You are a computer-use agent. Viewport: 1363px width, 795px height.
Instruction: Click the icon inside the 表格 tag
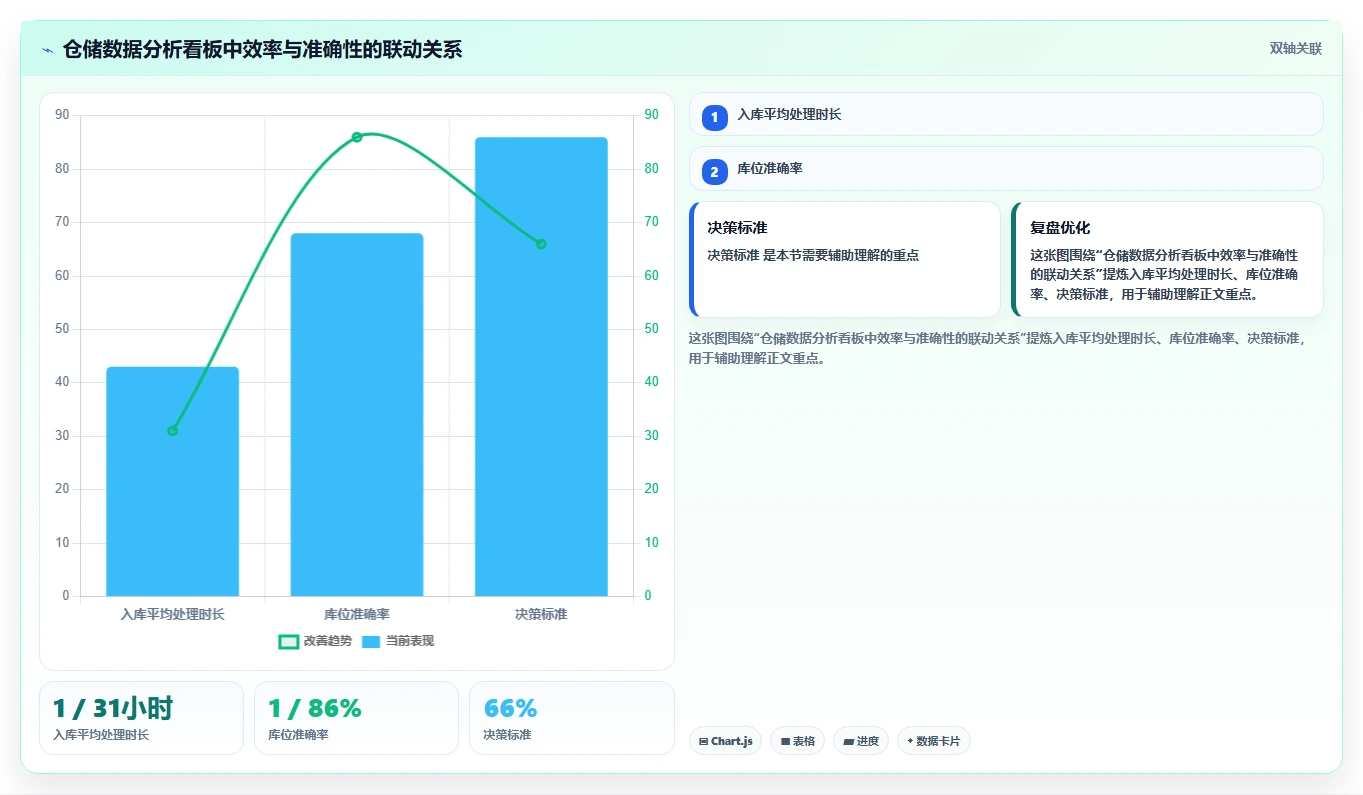pyautogui.click(x=785, y=742)
